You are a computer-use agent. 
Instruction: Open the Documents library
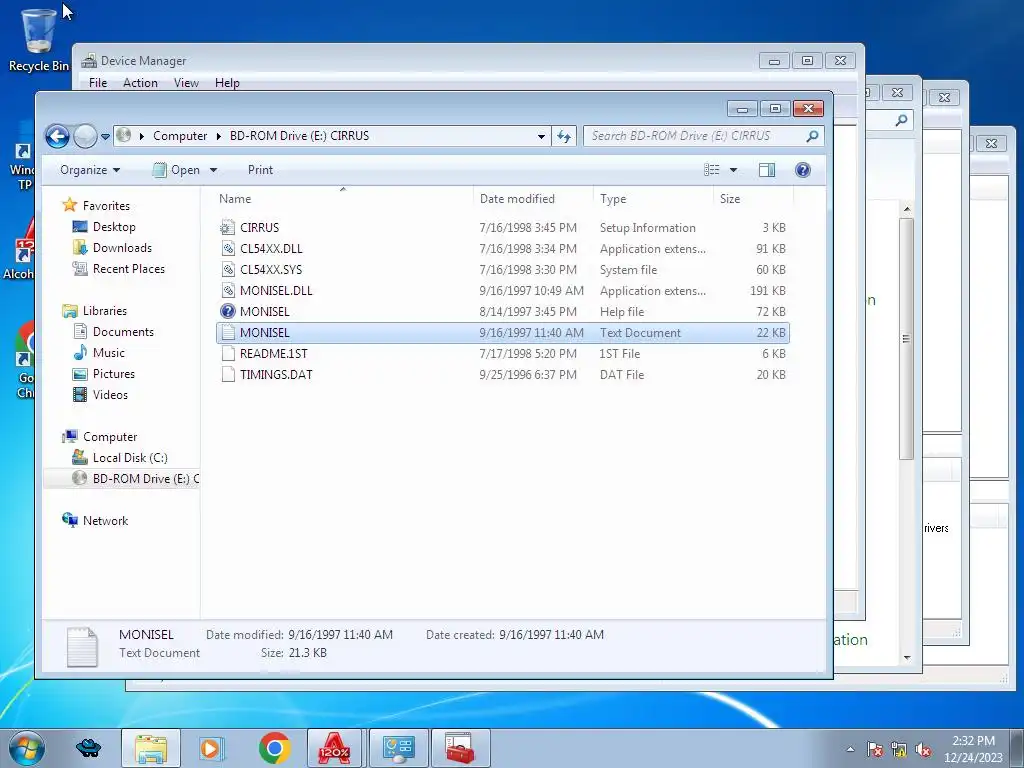tap(123, 332)
